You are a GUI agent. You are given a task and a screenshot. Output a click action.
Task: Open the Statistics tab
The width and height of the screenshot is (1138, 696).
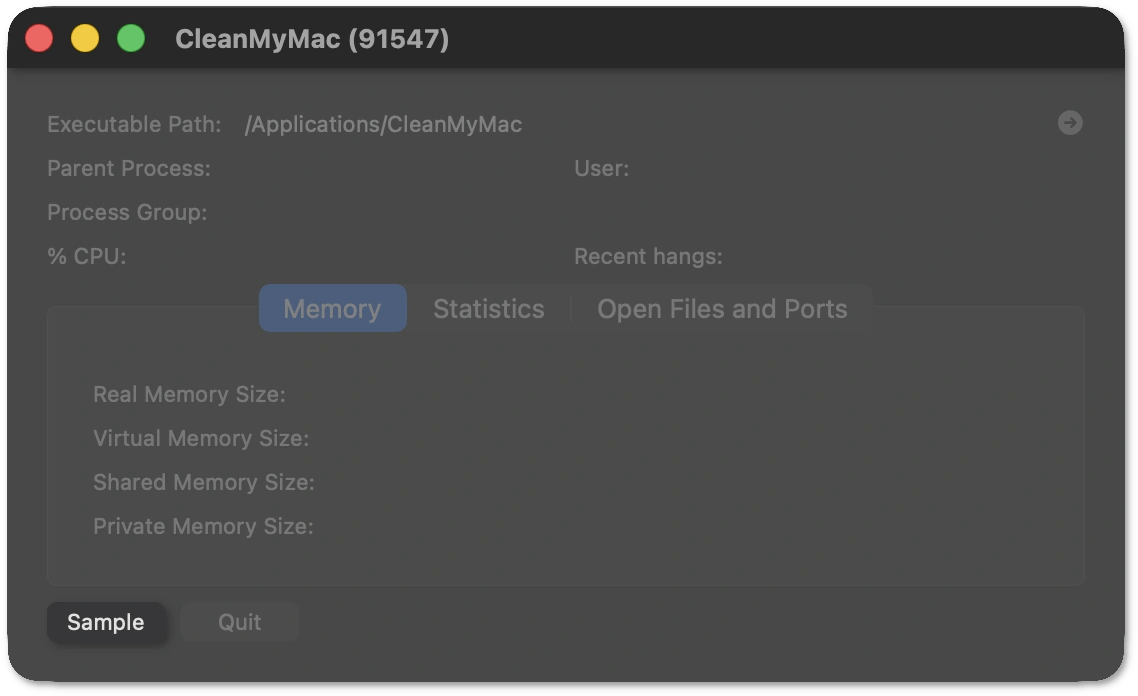488,308
